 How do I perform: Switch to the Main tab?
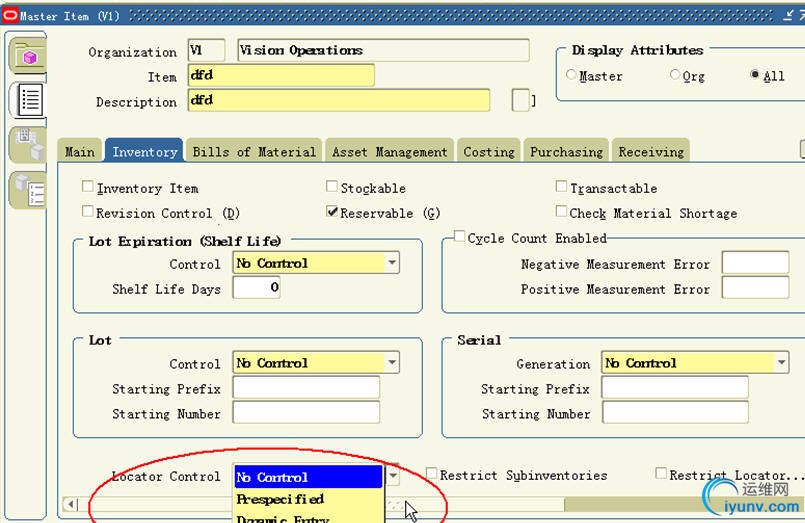point(80,151)
